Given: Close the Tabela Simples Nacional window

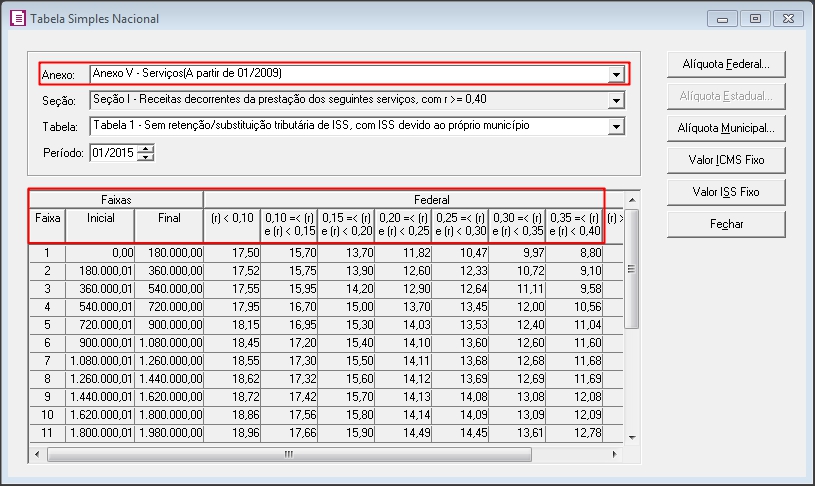Looking at the screenshot, I should coord(788,19).
